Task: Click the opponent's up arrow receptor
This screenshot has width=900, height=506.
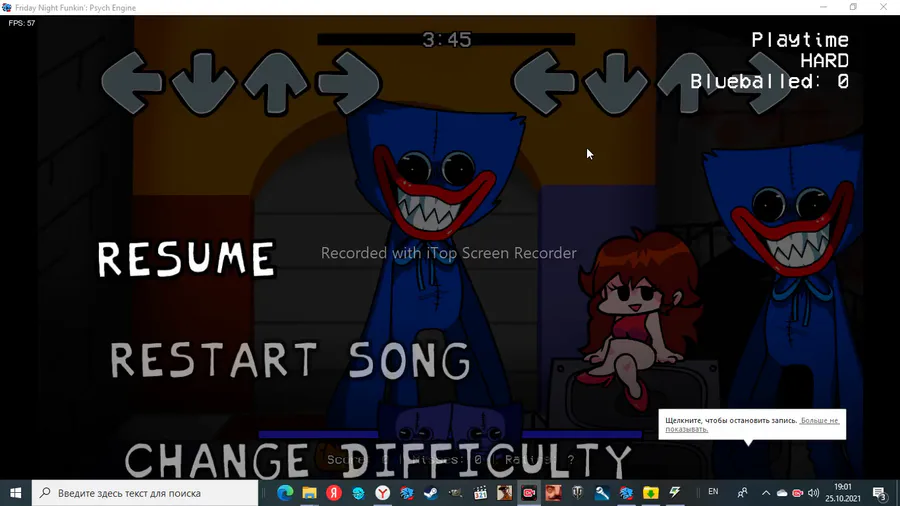Action: [x=276, y=83]
